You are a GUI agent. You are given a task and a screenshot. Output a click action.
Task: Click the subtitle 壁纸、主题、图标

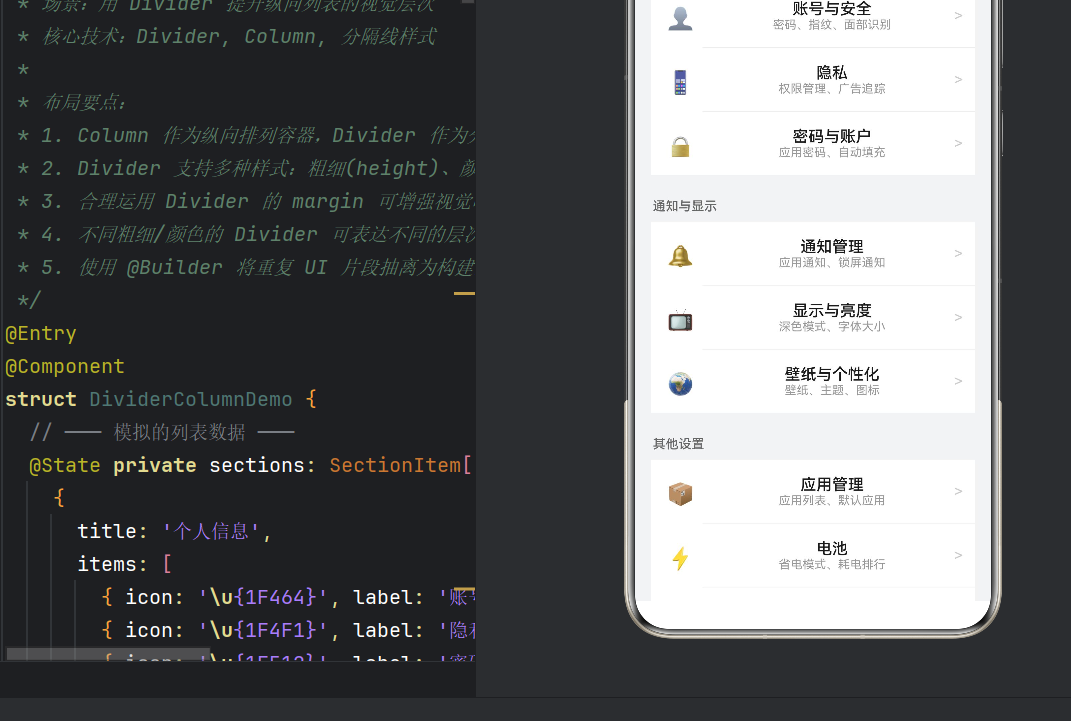832,390
